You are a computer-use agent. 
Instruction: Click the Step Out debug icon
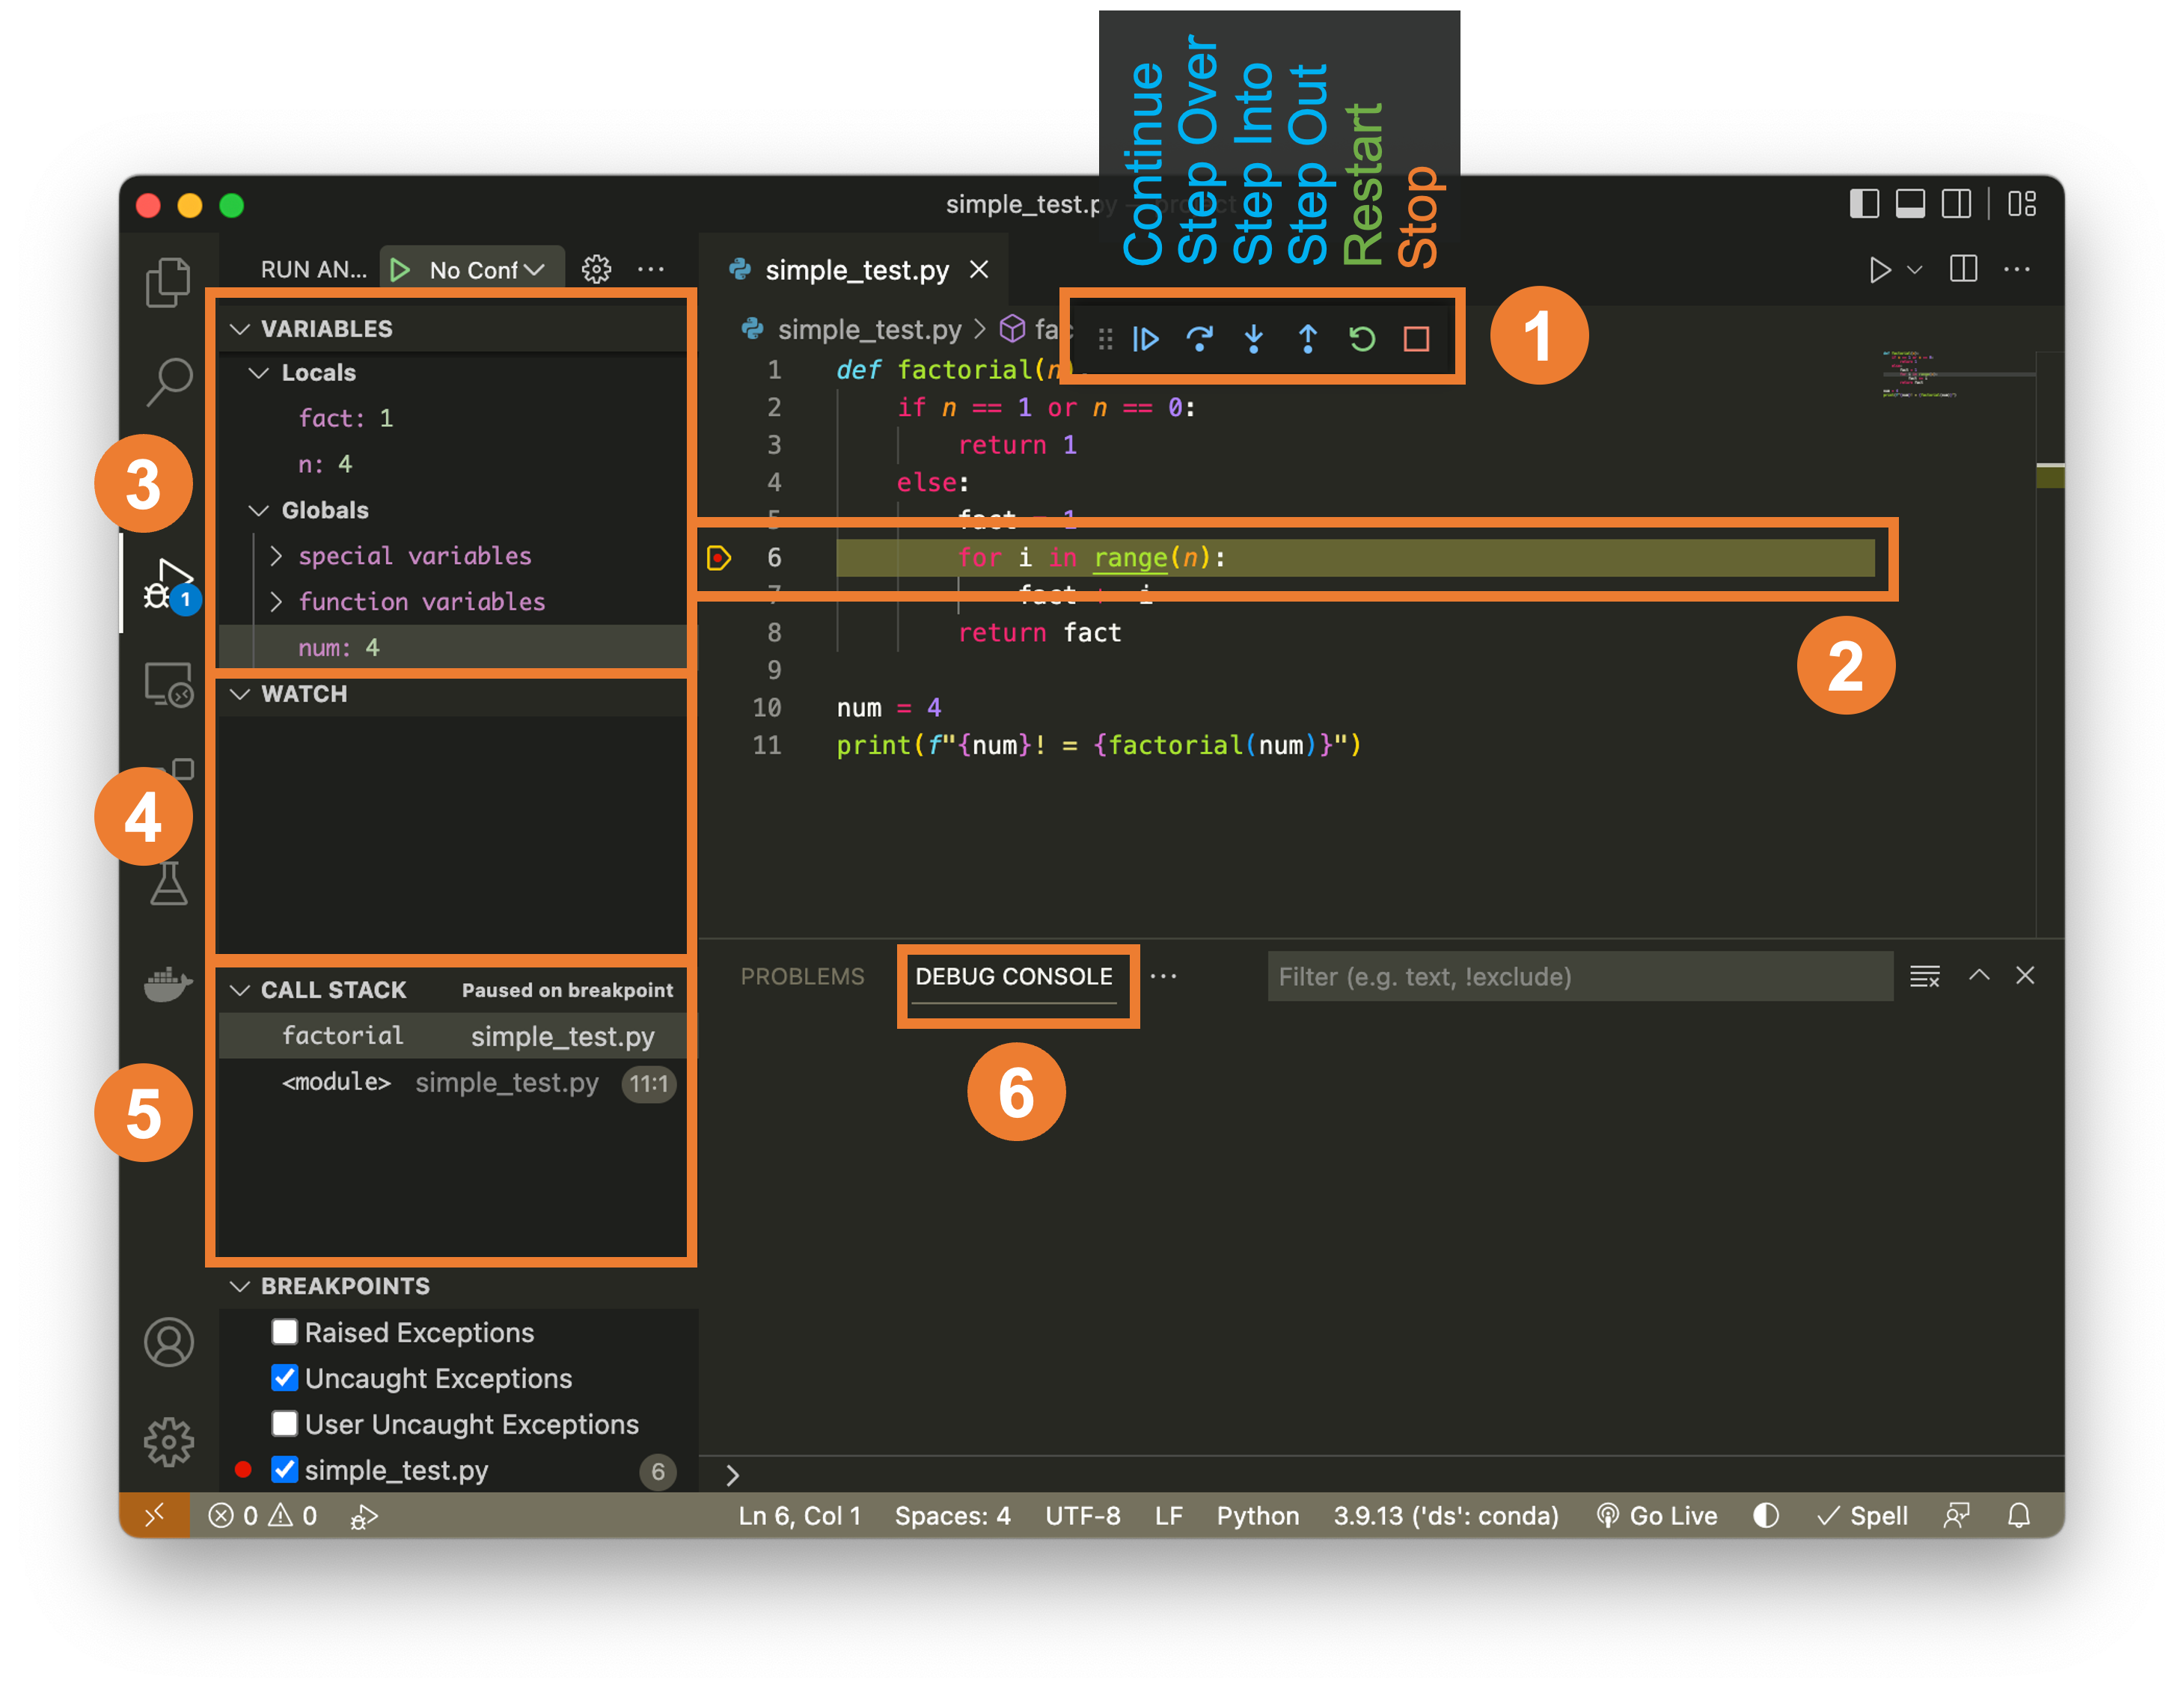tap(1307, 340)
